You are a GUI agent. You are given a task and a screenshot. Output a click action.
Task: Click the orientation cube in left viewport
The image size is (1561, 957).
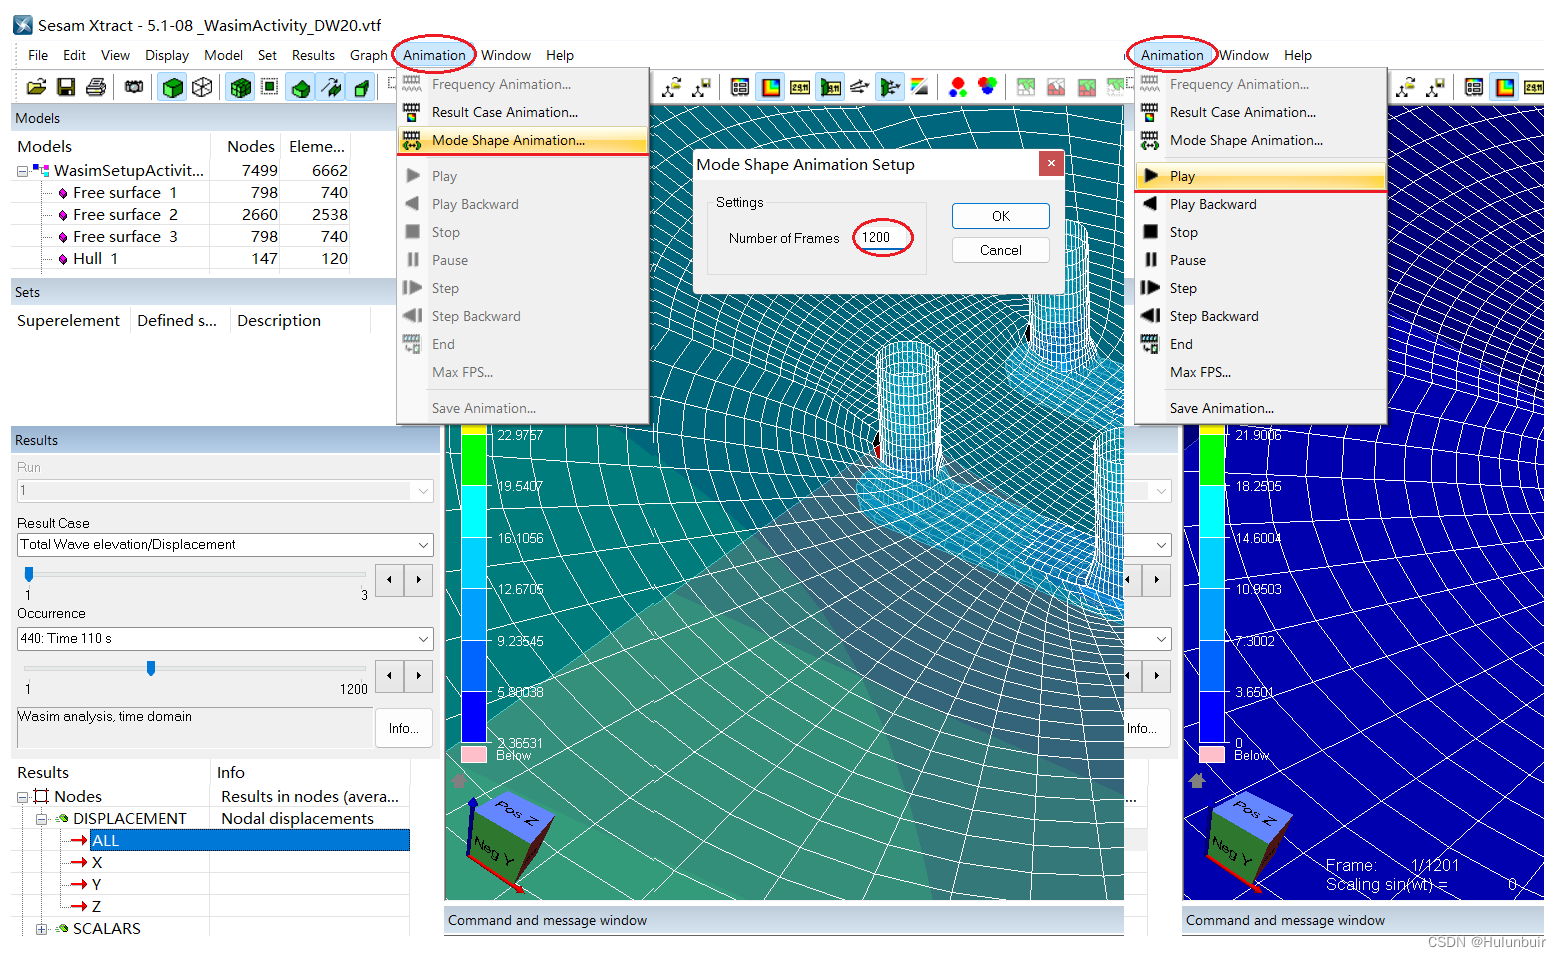tap(510, 838)
